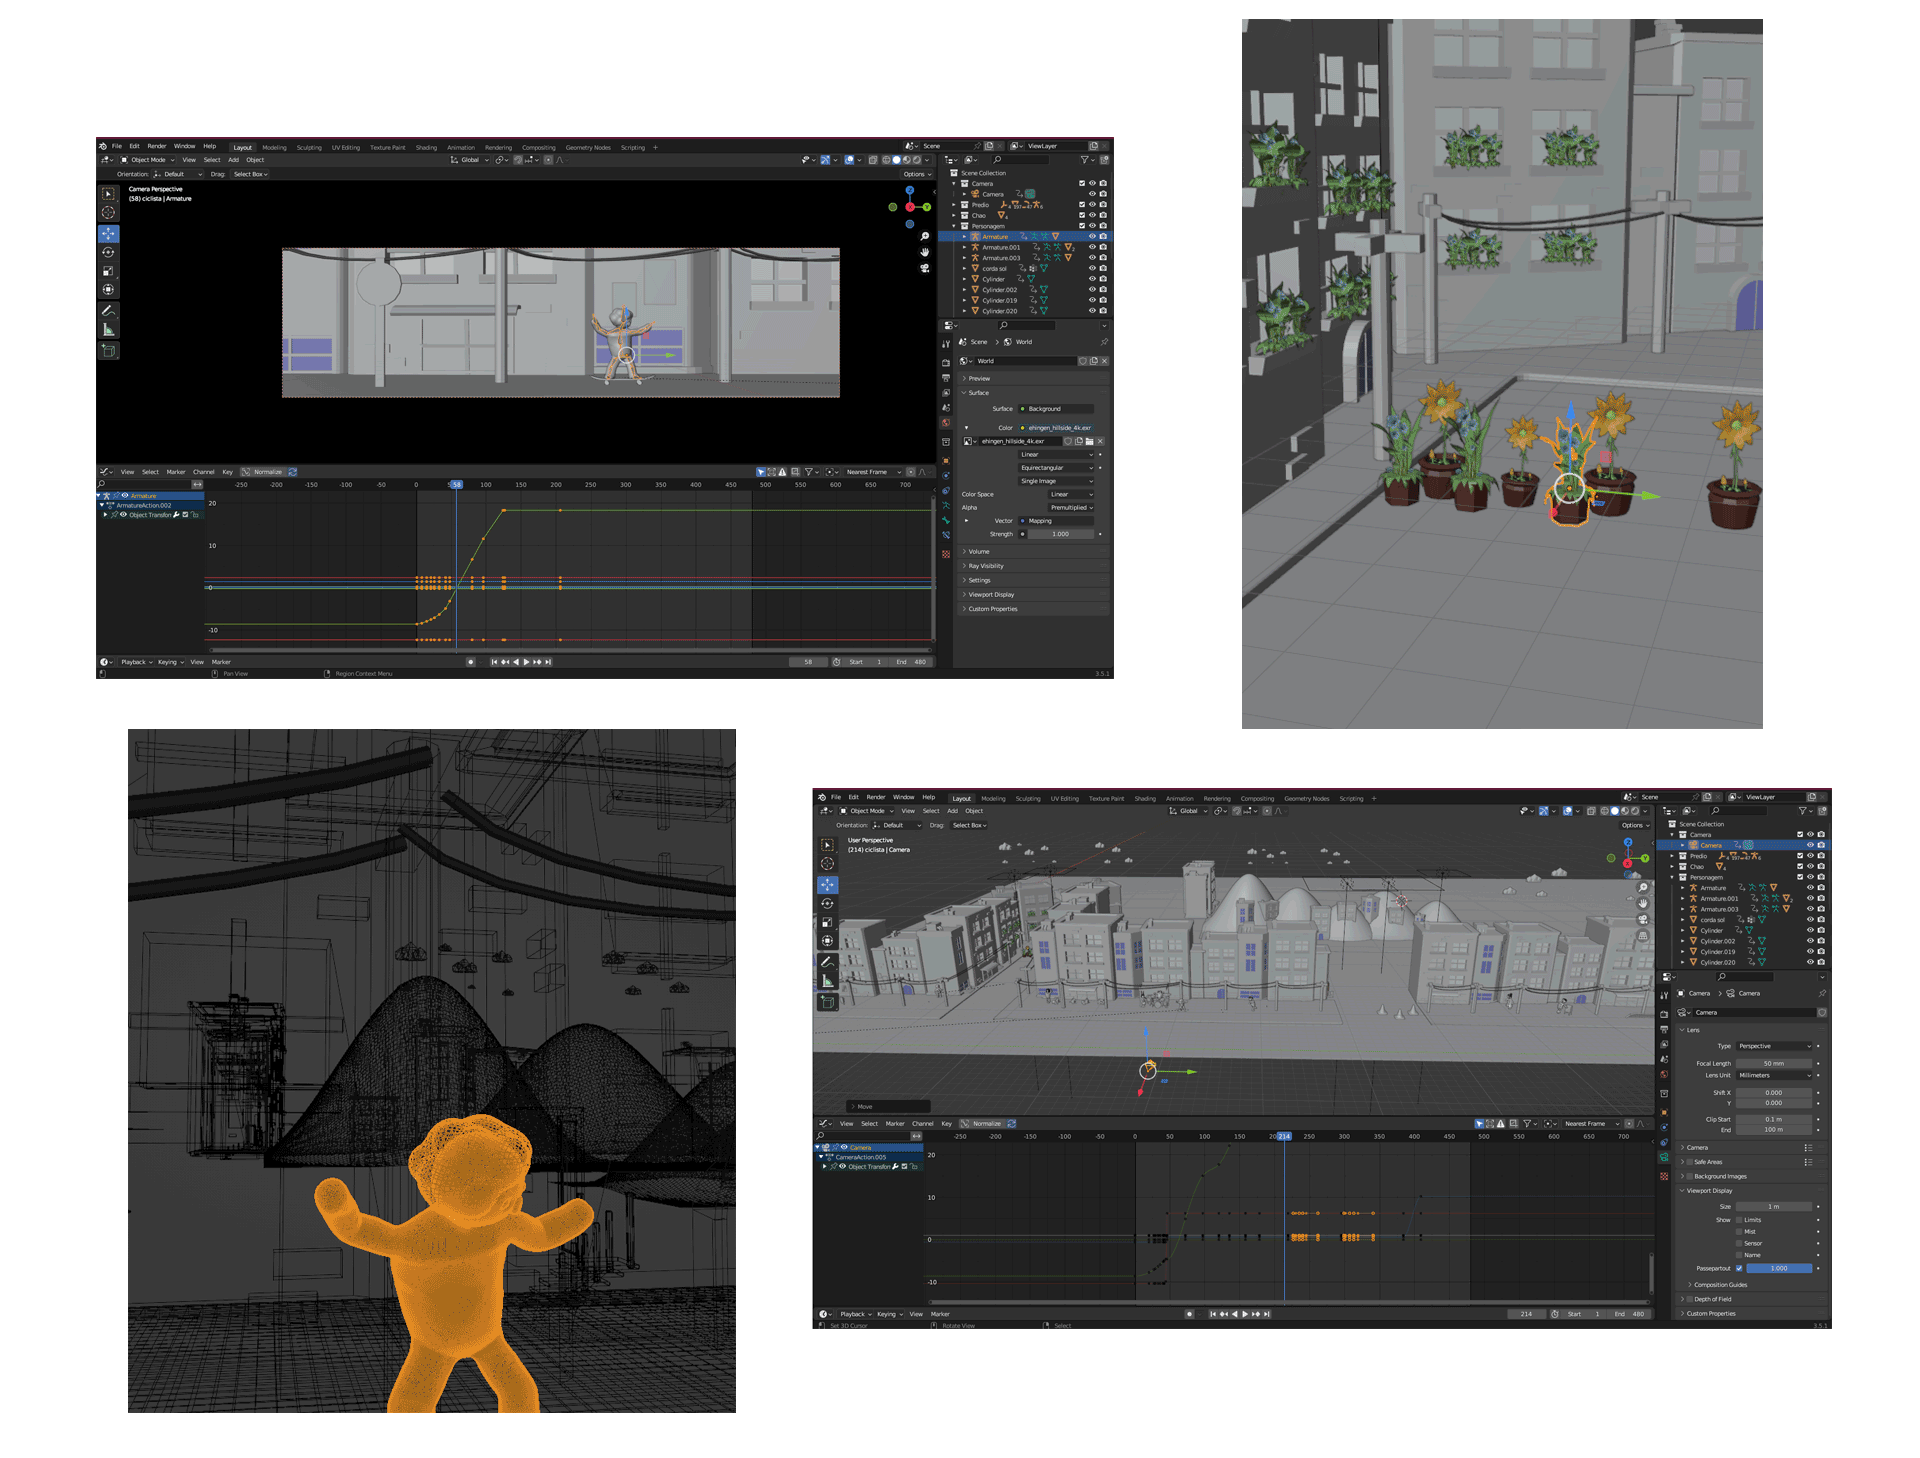This screenshot has width=1920, height=1458.
Task: Enable the Depth of Field checkbox
Action: (1690, 1299)
